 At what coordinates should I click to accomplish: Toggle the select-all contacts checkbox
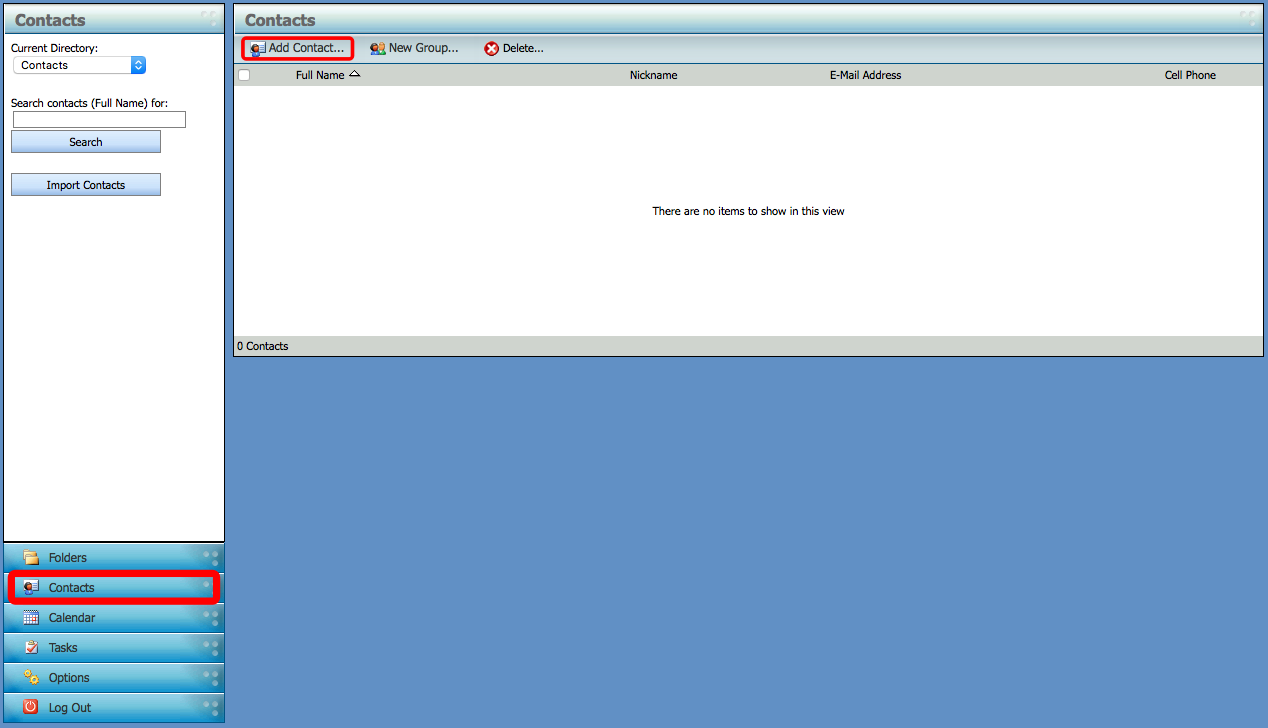point(244,75)
